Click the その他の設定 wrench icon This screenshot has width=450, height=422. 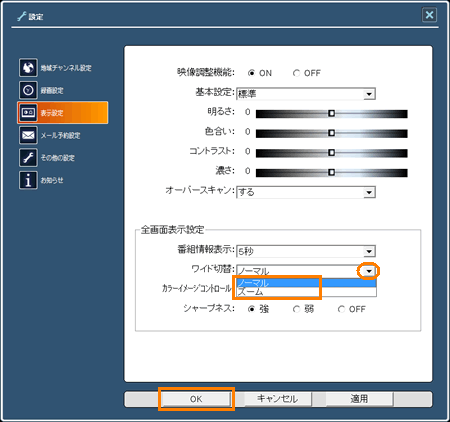click(x=28, y=158)
